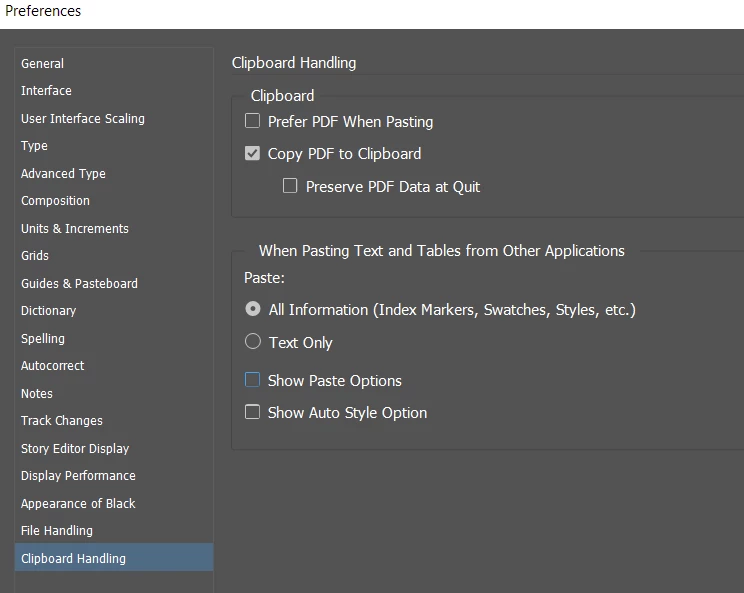744x593 pixels.
Task: Select All Information paste radio option
Action: tap(253, 309)
